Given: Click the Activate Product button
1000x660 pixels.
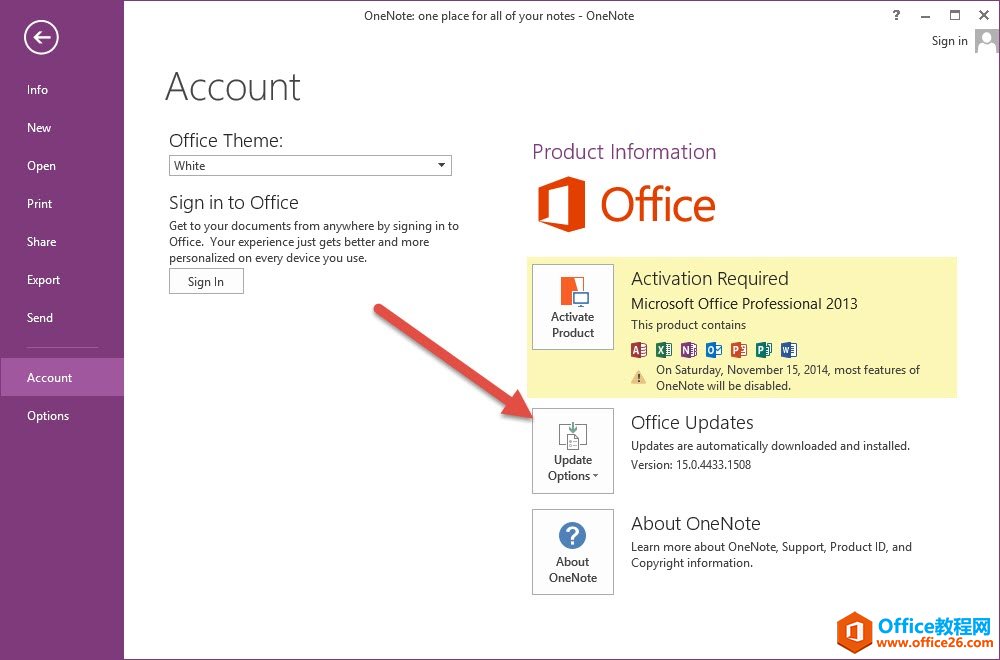Looking at the screenshot, I should [x=573, y=307].
